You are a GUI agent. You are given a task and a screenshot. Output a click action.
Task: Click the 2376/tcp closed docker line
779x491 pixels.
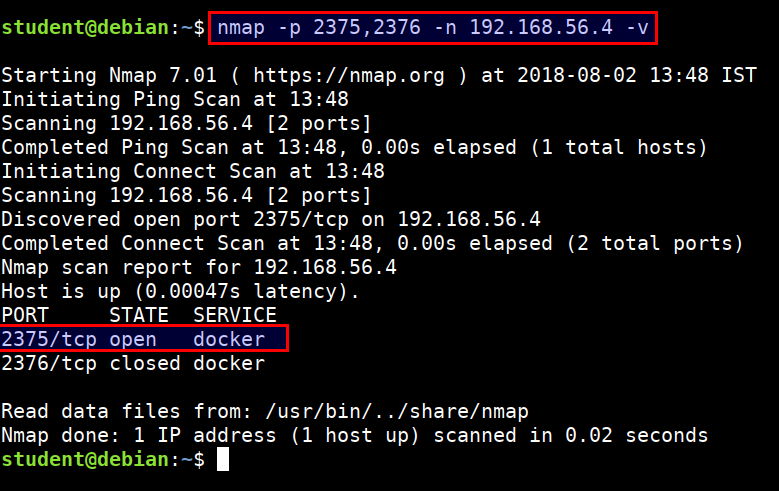coord(133,363)
